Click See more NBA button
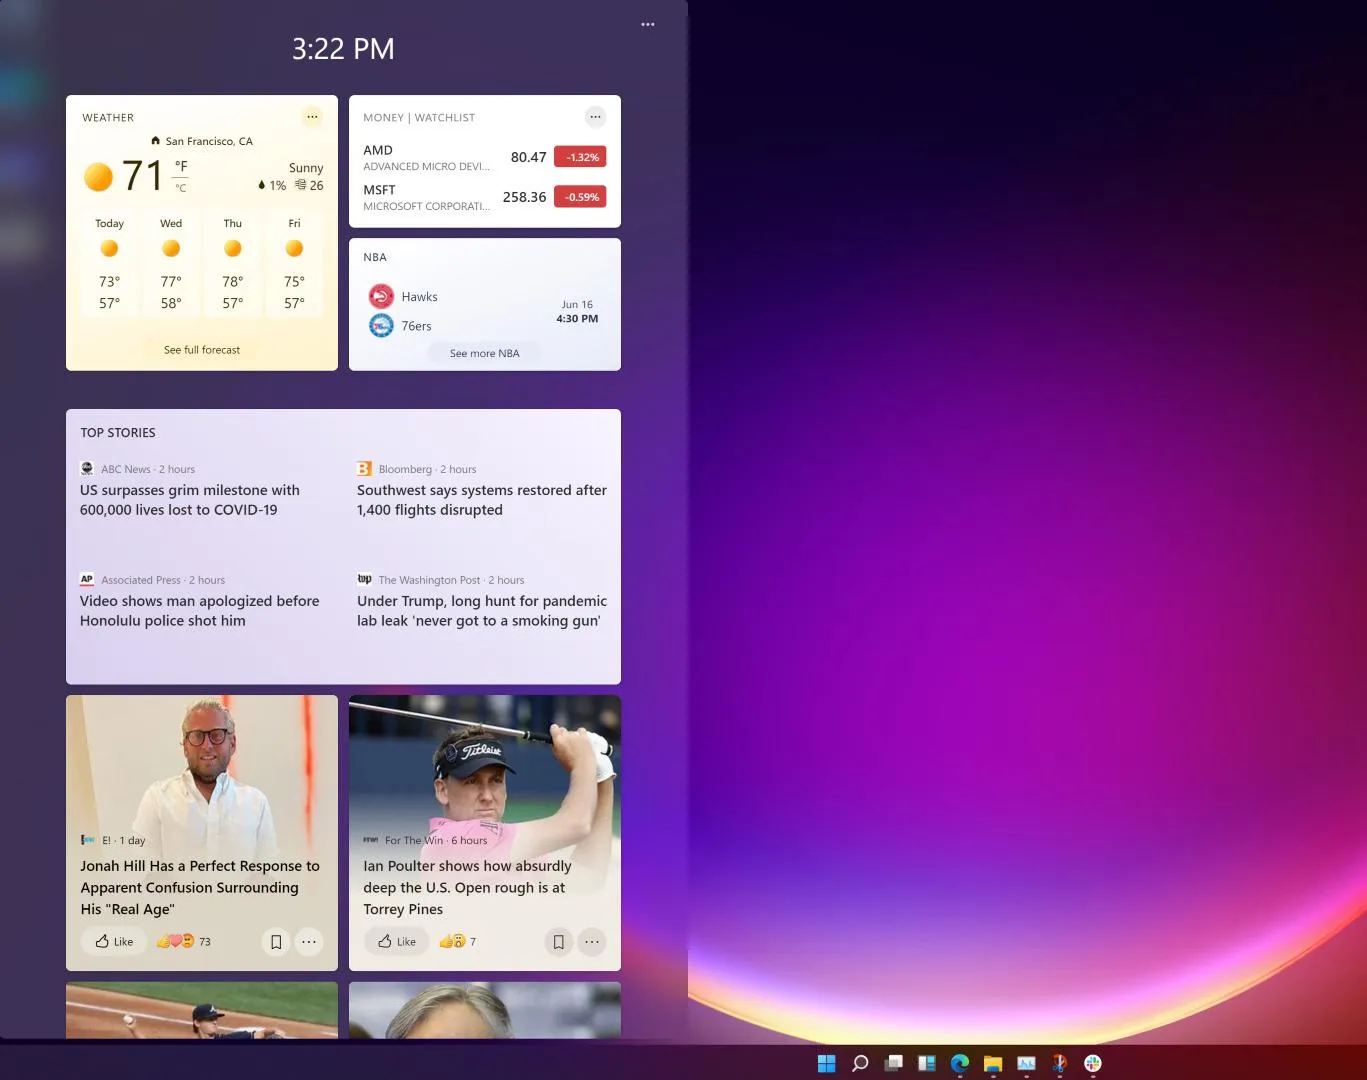This screenshot has width=1367, height=1080. [484, 353]
